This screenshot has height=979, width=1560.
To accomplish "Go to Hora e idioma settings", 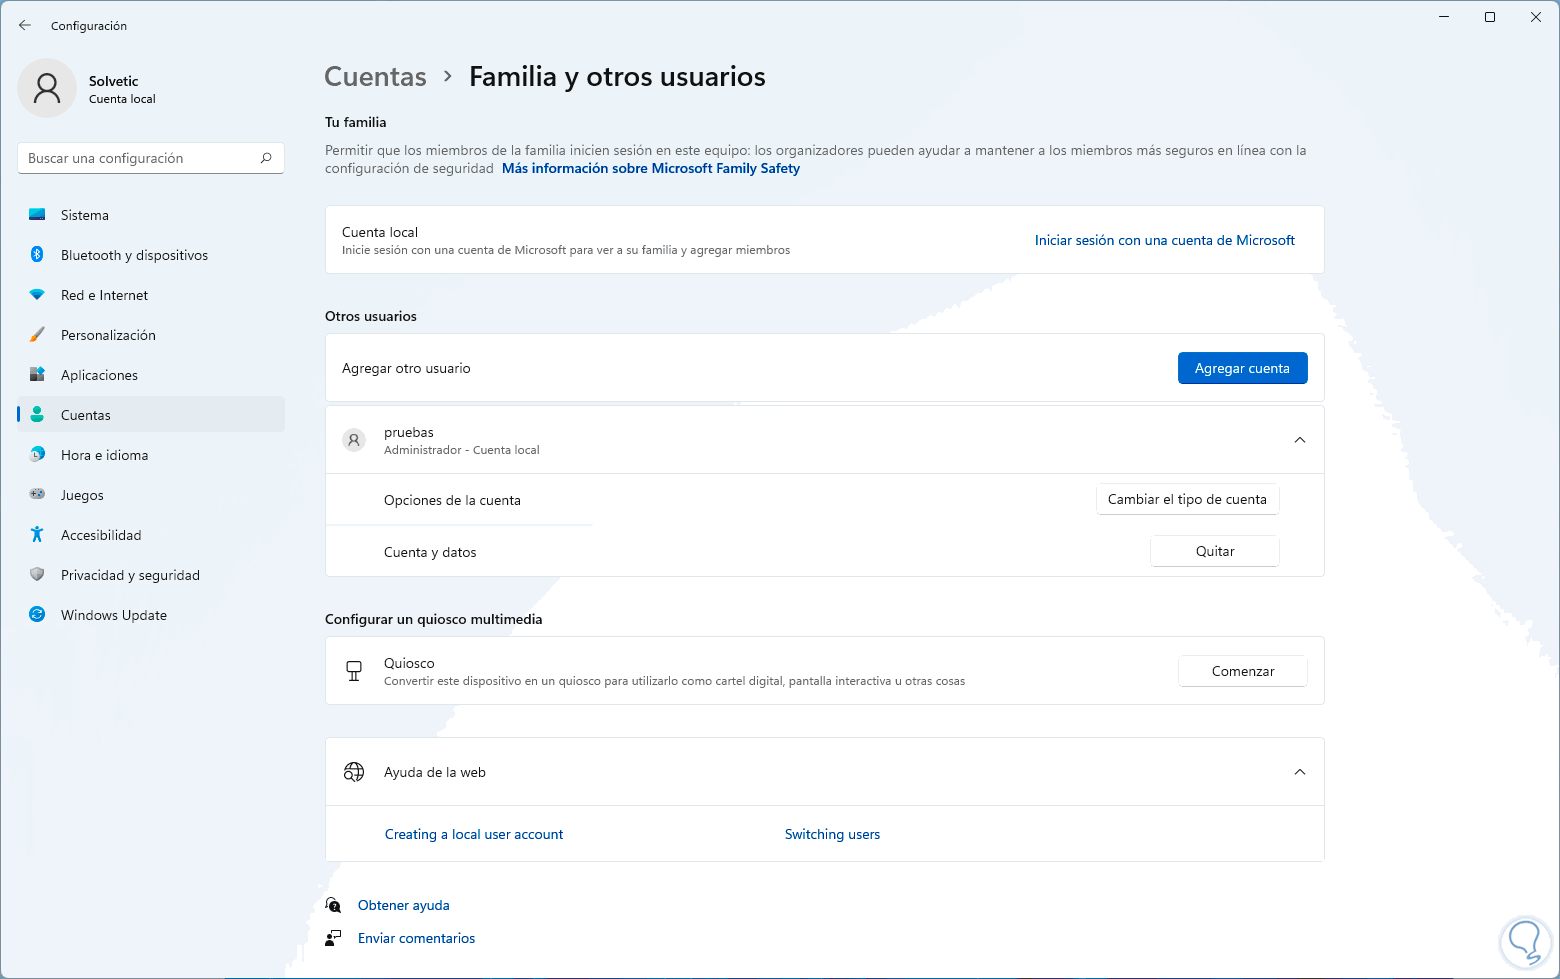I will coord(104,455).
